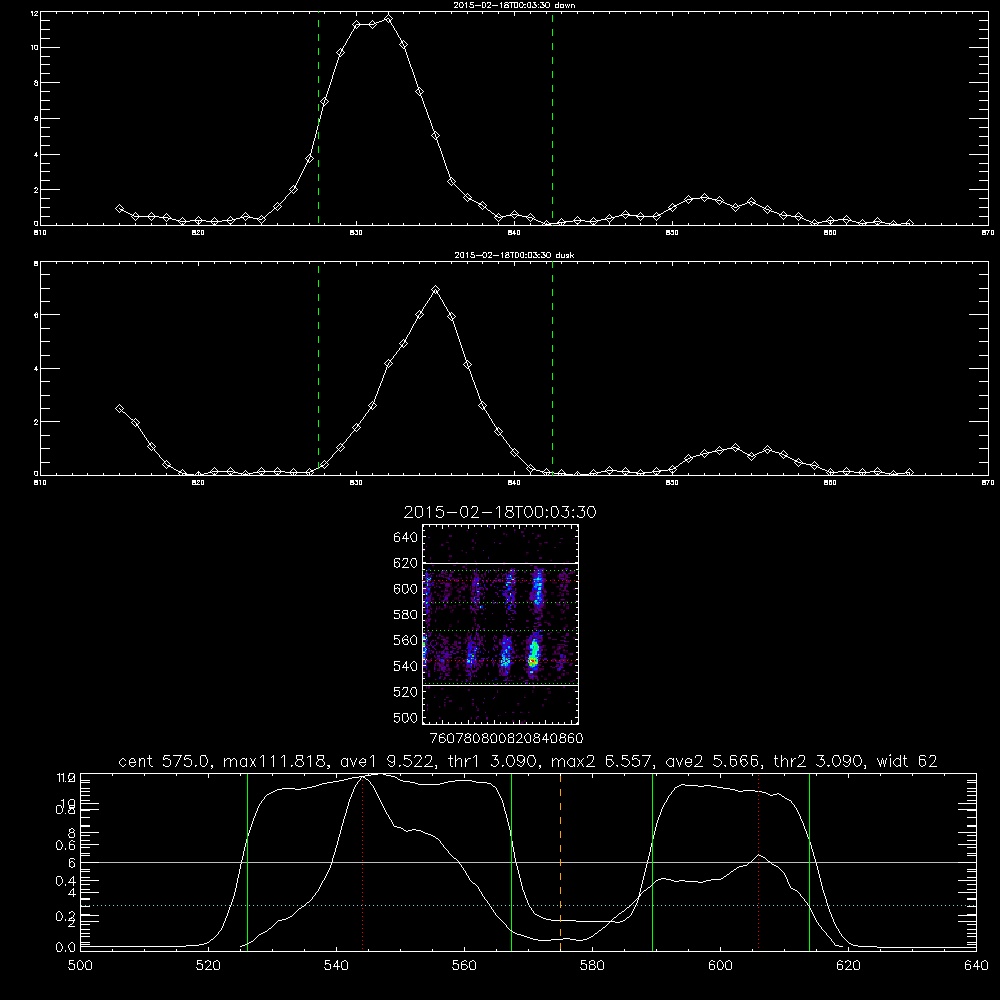Click the white dotted horizontal threshold line in bottom plot
The image size is (1000, 1000).
point(528,906)
